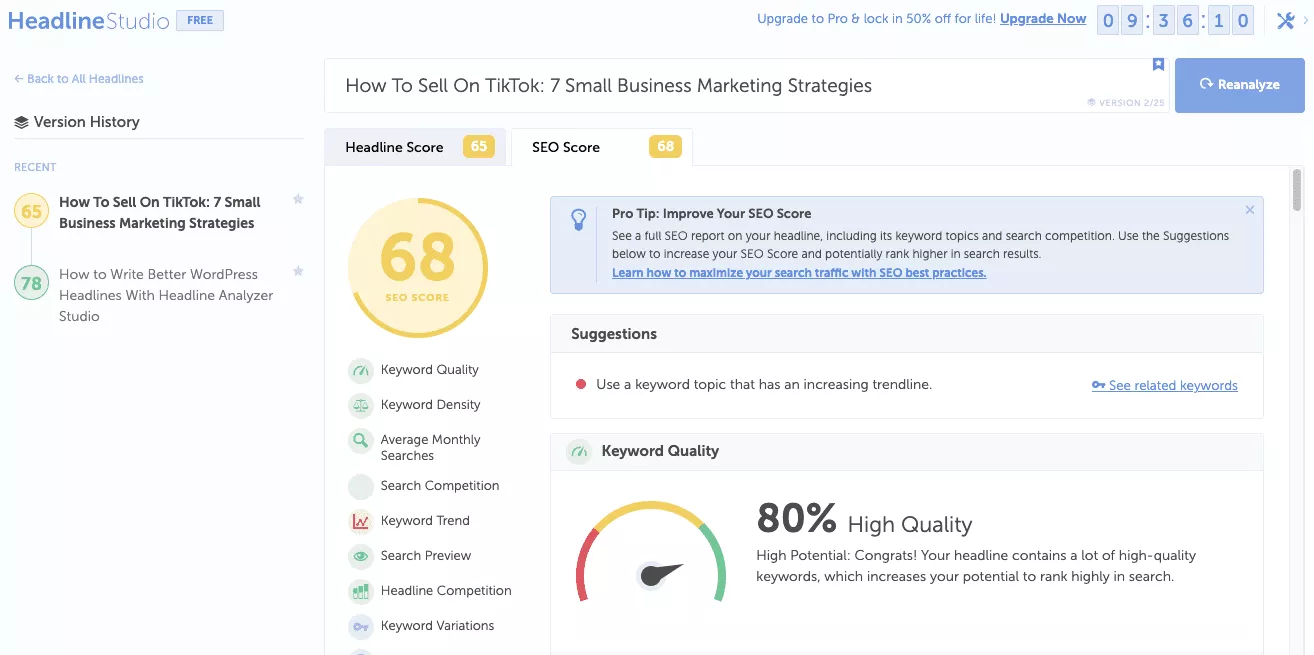Screen dimensions: 1314x655
Task: Click the Keyword Trend chart icon
Action: pos(360,522)
